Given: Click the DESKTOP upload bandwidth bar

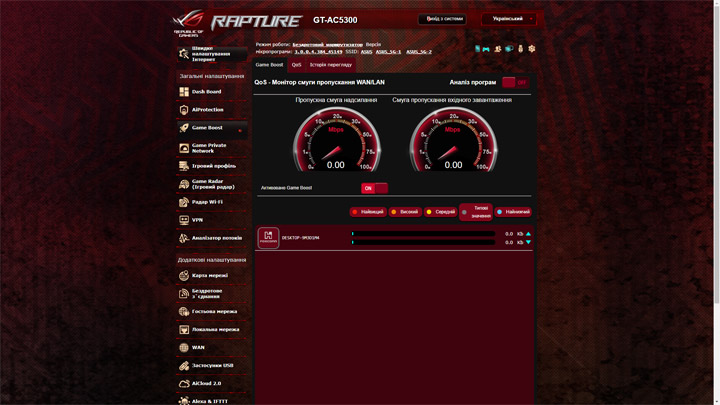Looking at the screenshot, I should (x=423, y=234).
